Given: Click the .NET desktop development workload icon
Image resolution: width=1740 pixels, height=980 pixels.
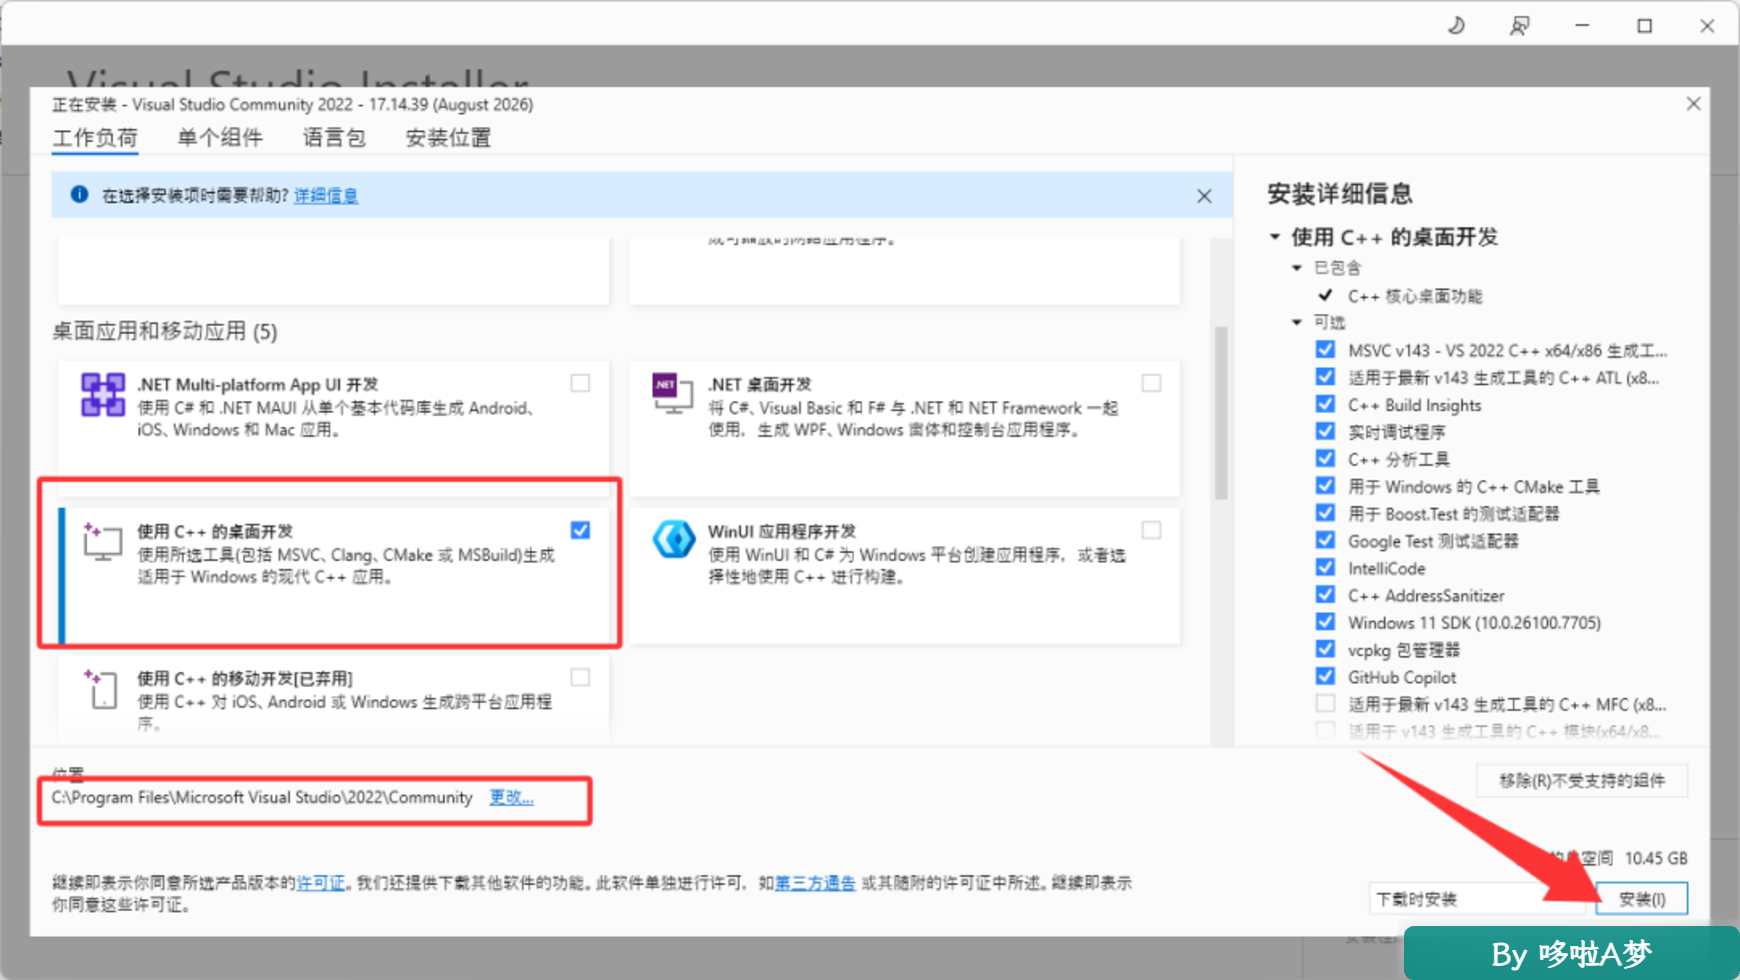Looking at the screenshot, I should (672, 393).
